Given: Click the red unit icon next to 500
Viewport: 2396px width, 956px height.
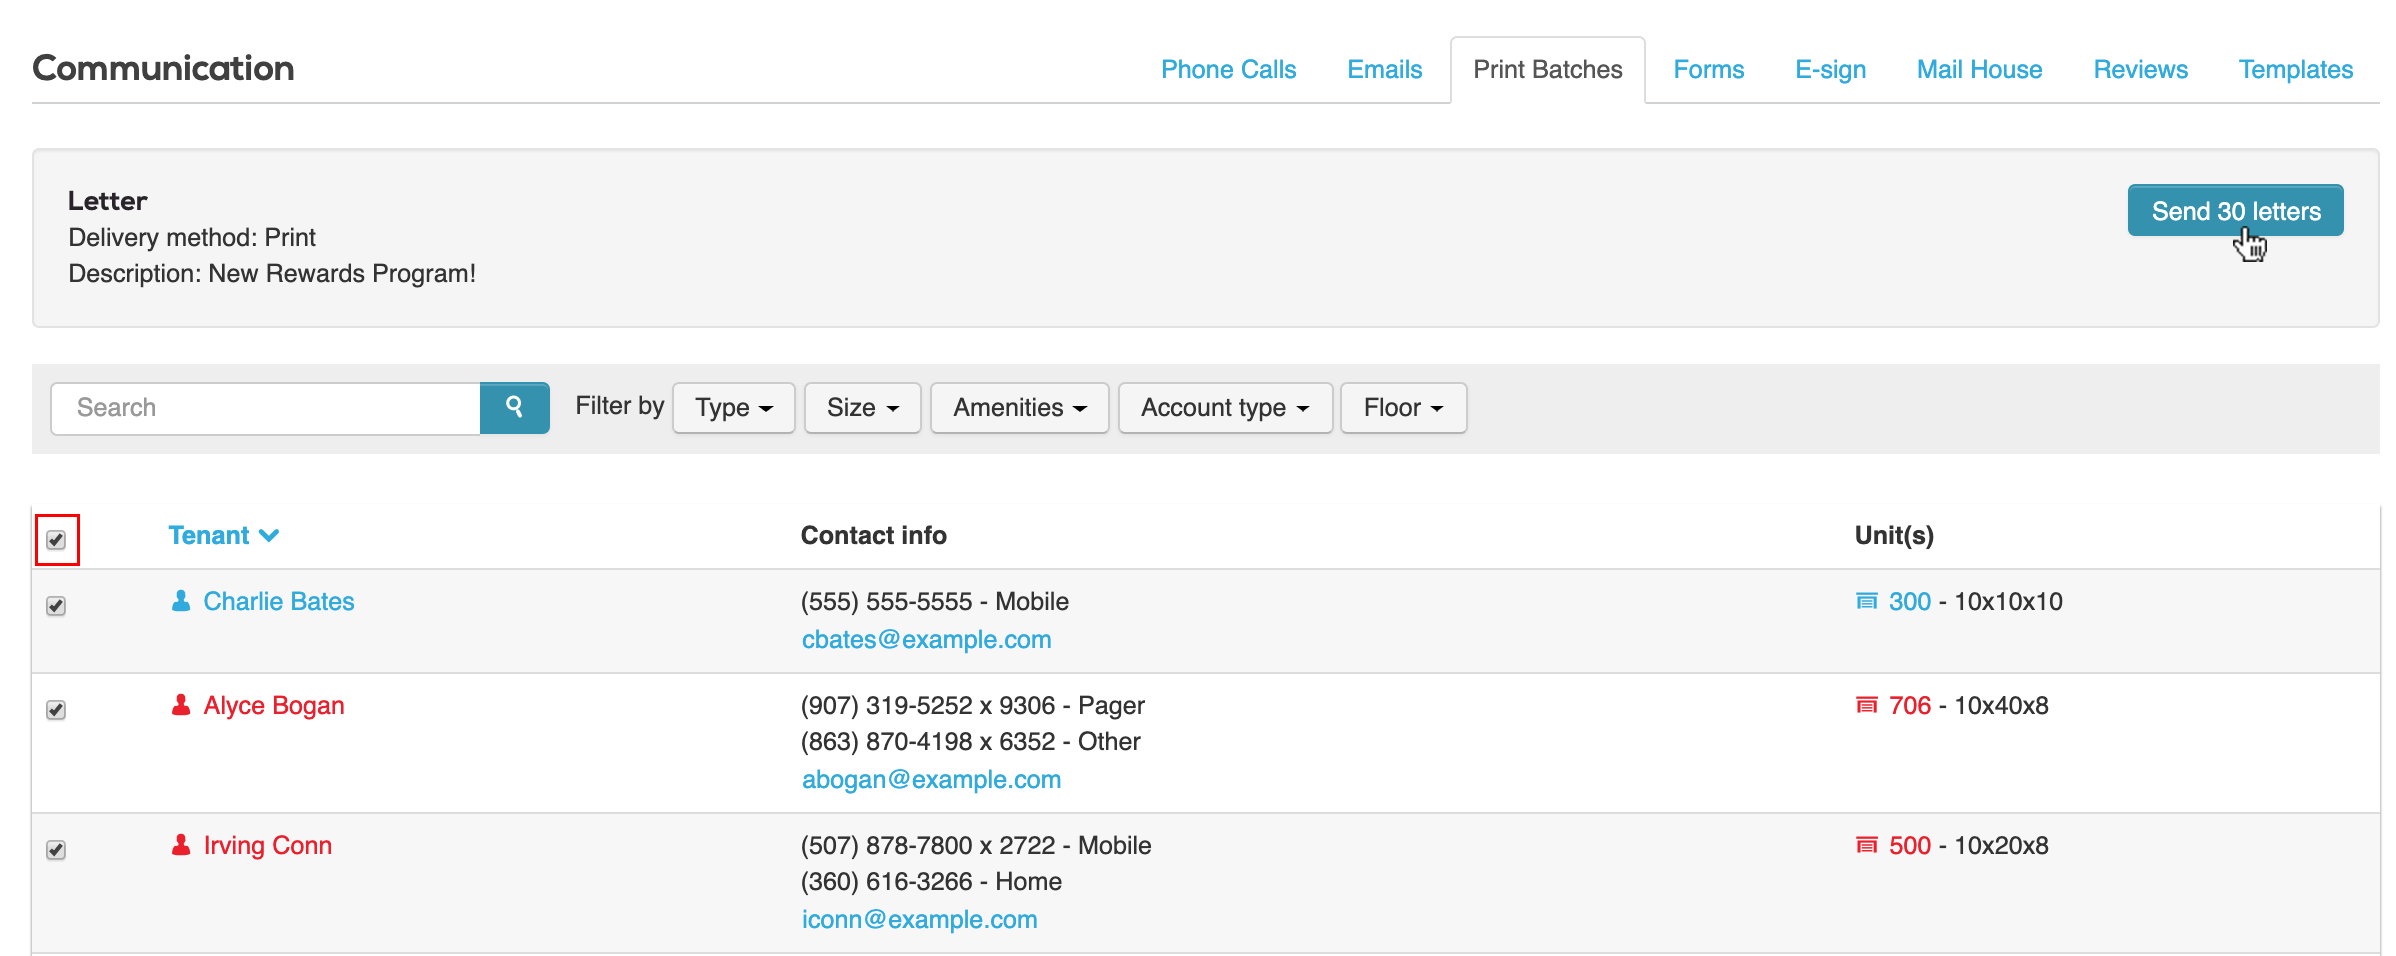Looking at the screenshot, I should (1866, 845).
